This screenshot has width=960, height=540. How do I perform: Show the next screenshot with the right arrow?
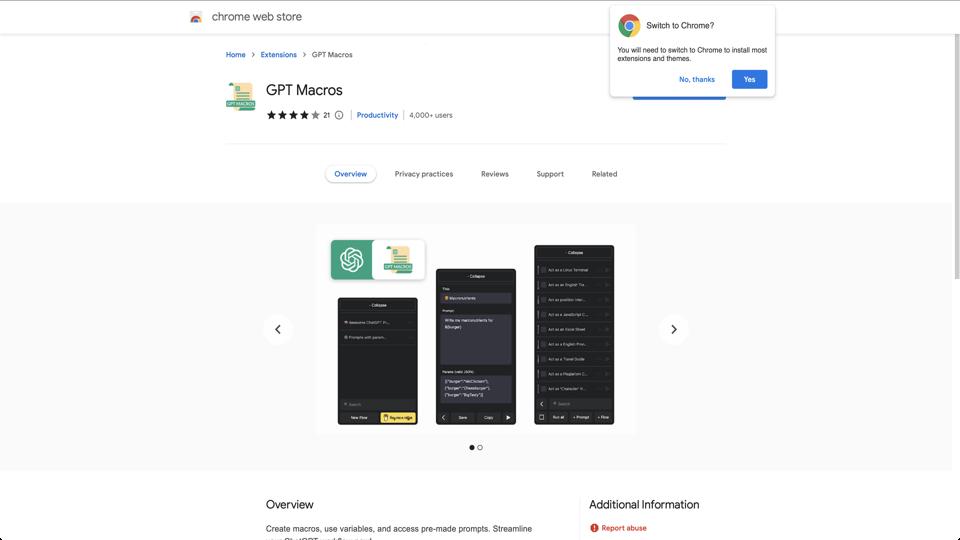[673, 329]
